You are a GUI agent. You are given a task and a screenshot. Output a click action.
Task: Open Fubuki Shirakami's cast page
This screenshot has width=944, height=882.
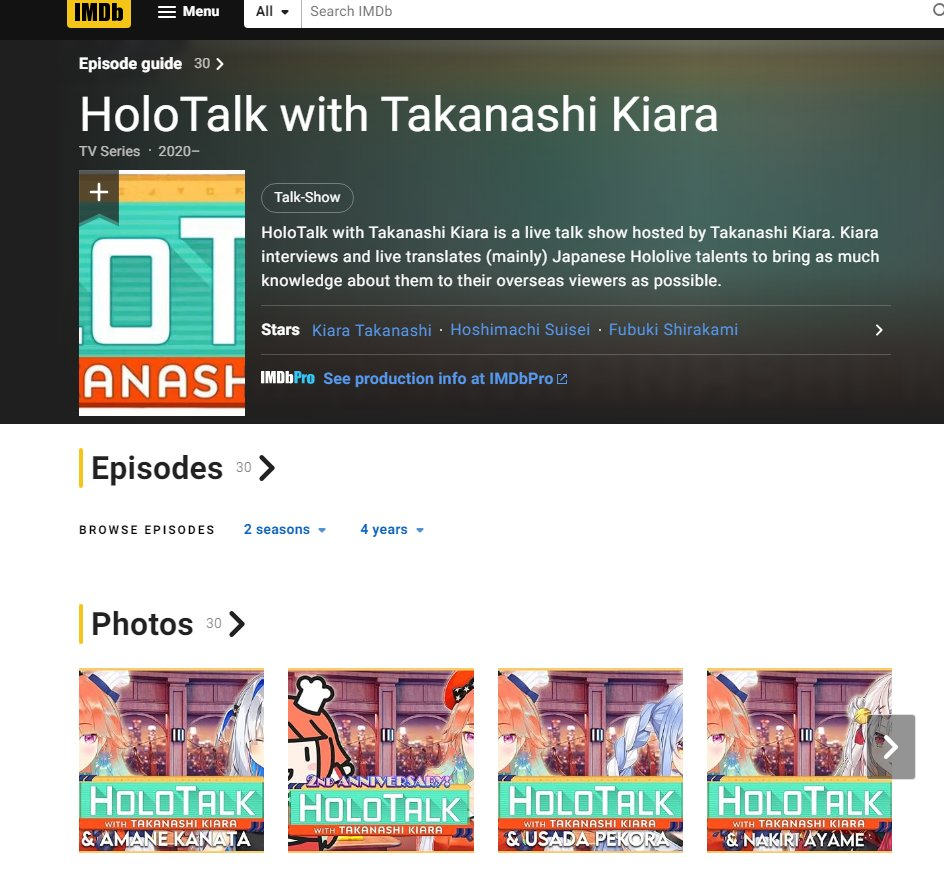click(x=673, y=330)
